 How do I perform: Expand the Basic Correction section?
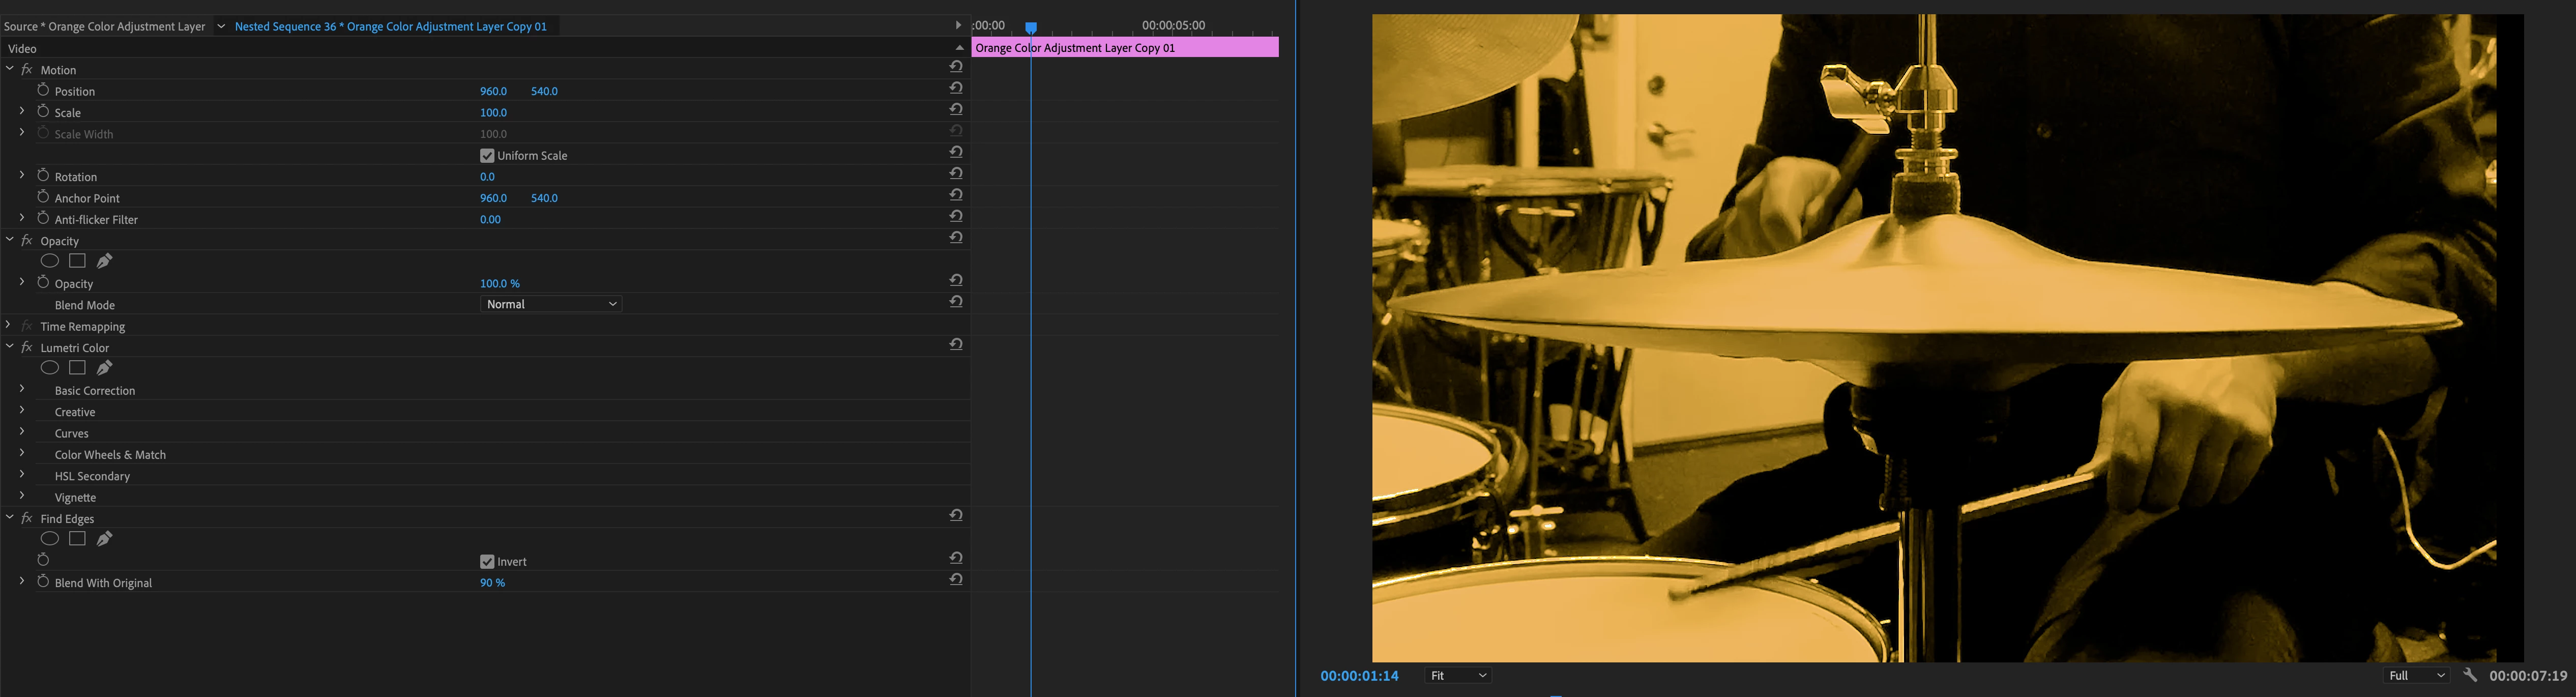22,389
